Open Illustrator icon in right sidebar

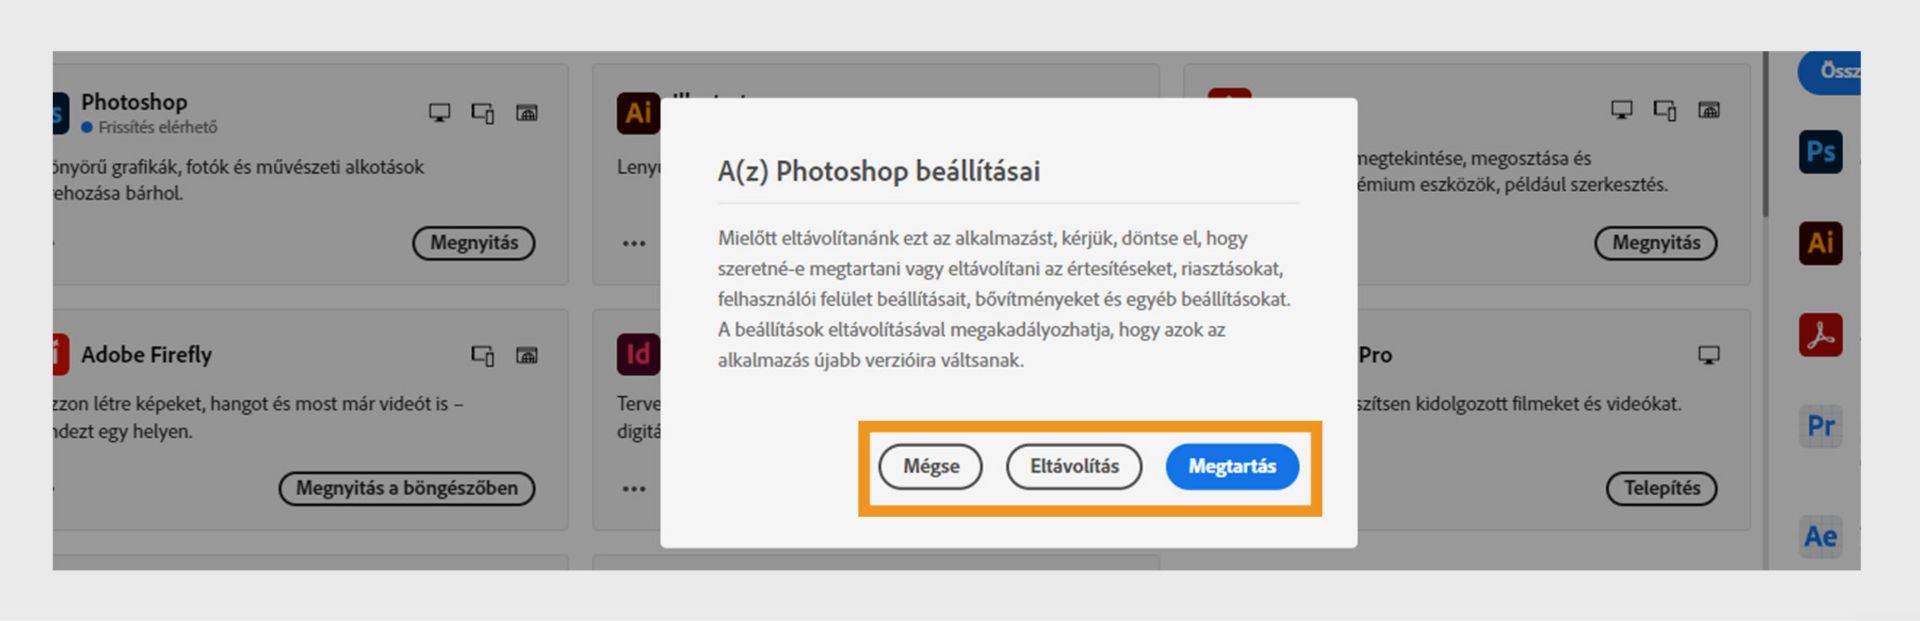click(x=1820, y=243)
